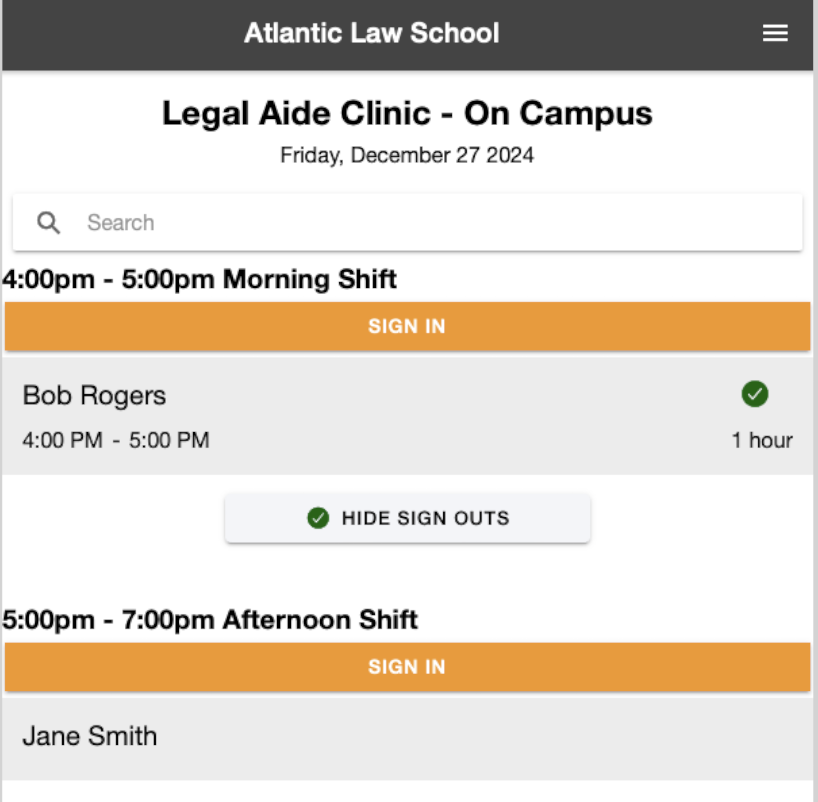Click the magnifying glass search icon

click(49, 222)
